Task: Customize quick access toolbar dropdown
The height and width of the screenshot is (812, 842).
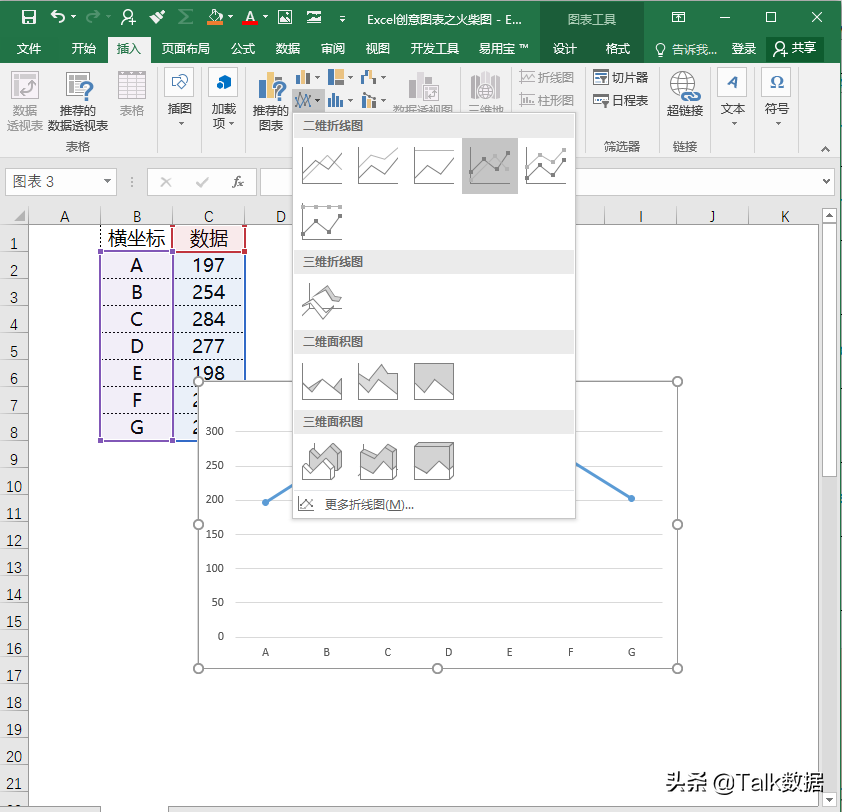Action: (x=342, y=19)
